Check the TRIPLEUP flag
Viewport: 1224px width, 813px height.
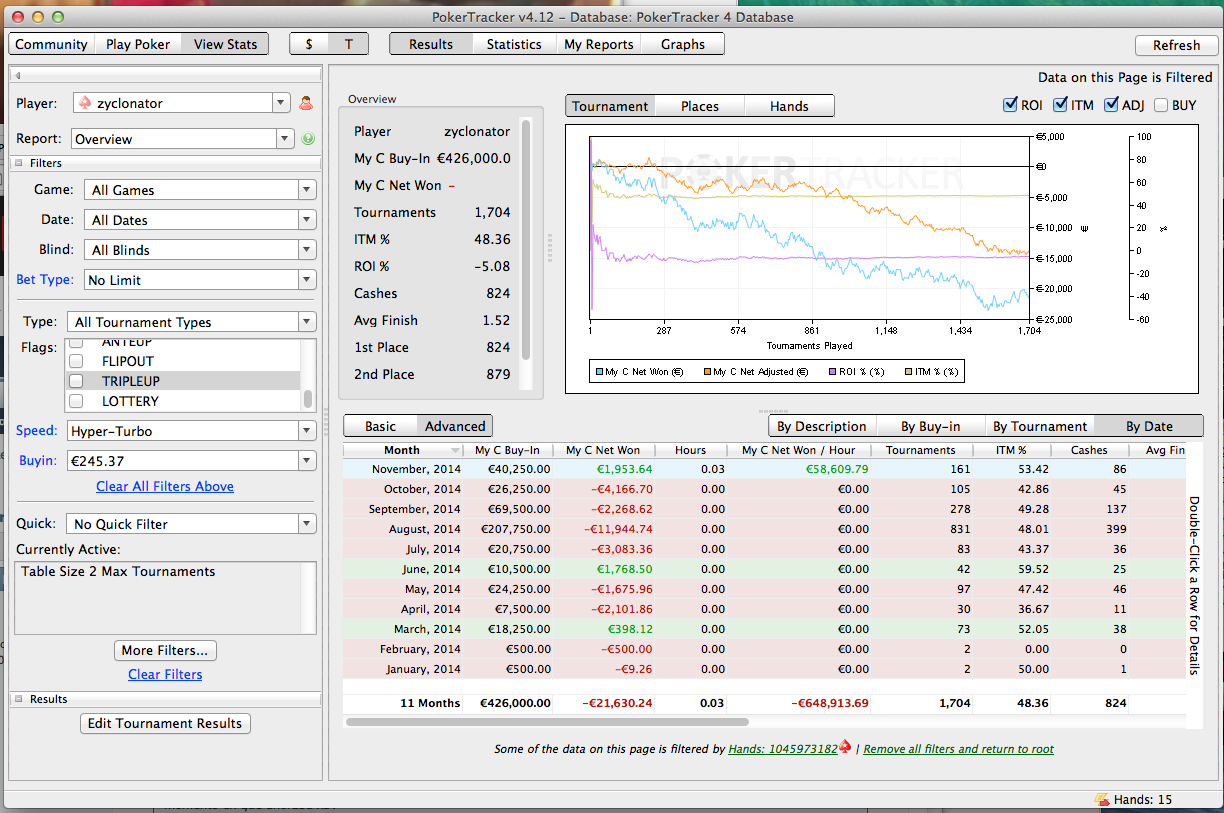(75, 381)
